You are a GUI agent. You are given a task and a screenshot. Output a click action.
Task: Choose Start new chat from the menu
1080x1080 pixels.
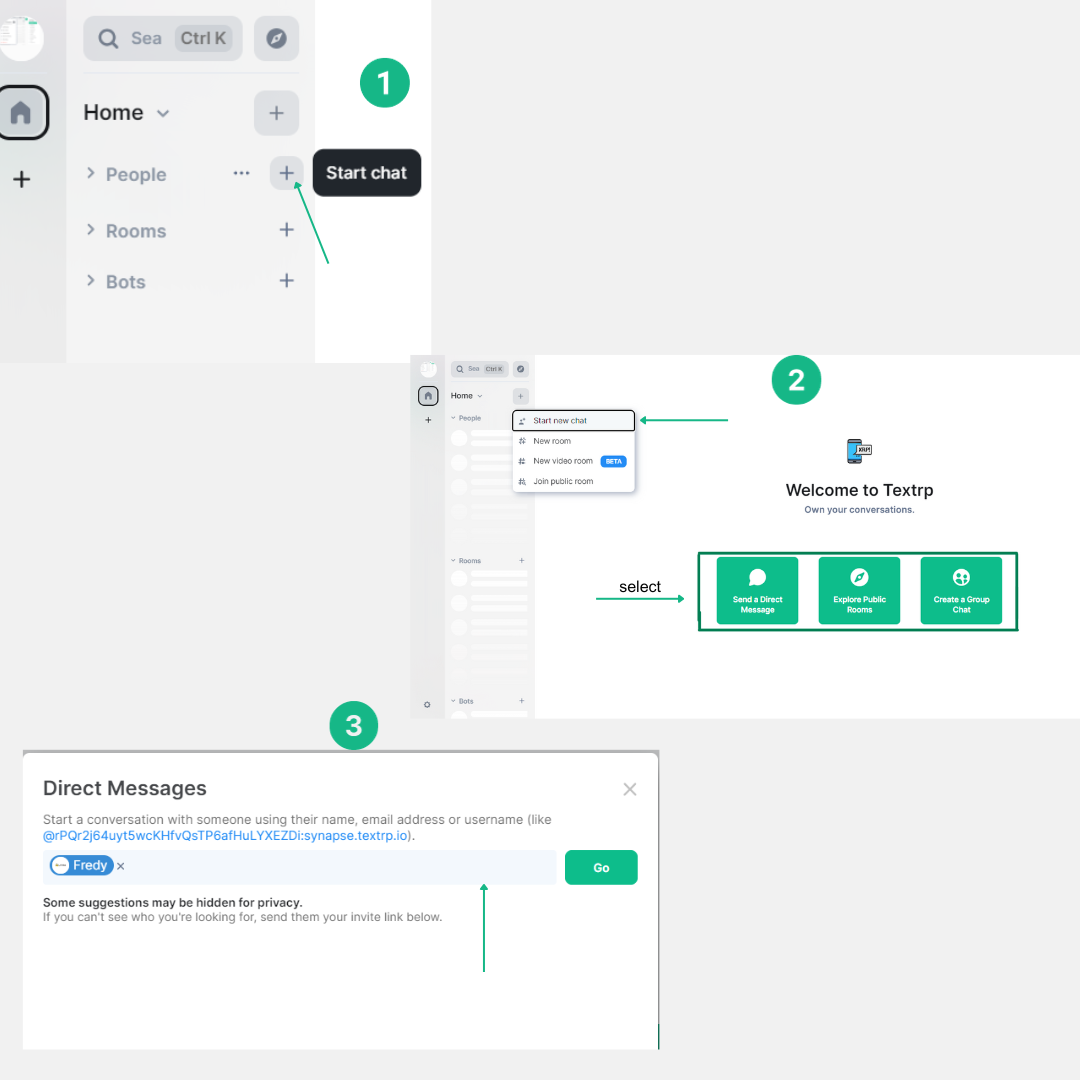[x=574, y=421]
